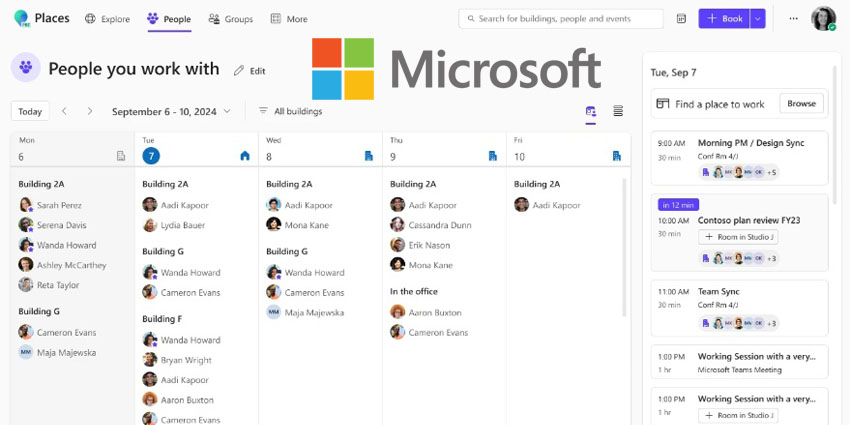Screen dimensions: 850x425
Task: Open the More menu tab
Action: pos(289,19)
